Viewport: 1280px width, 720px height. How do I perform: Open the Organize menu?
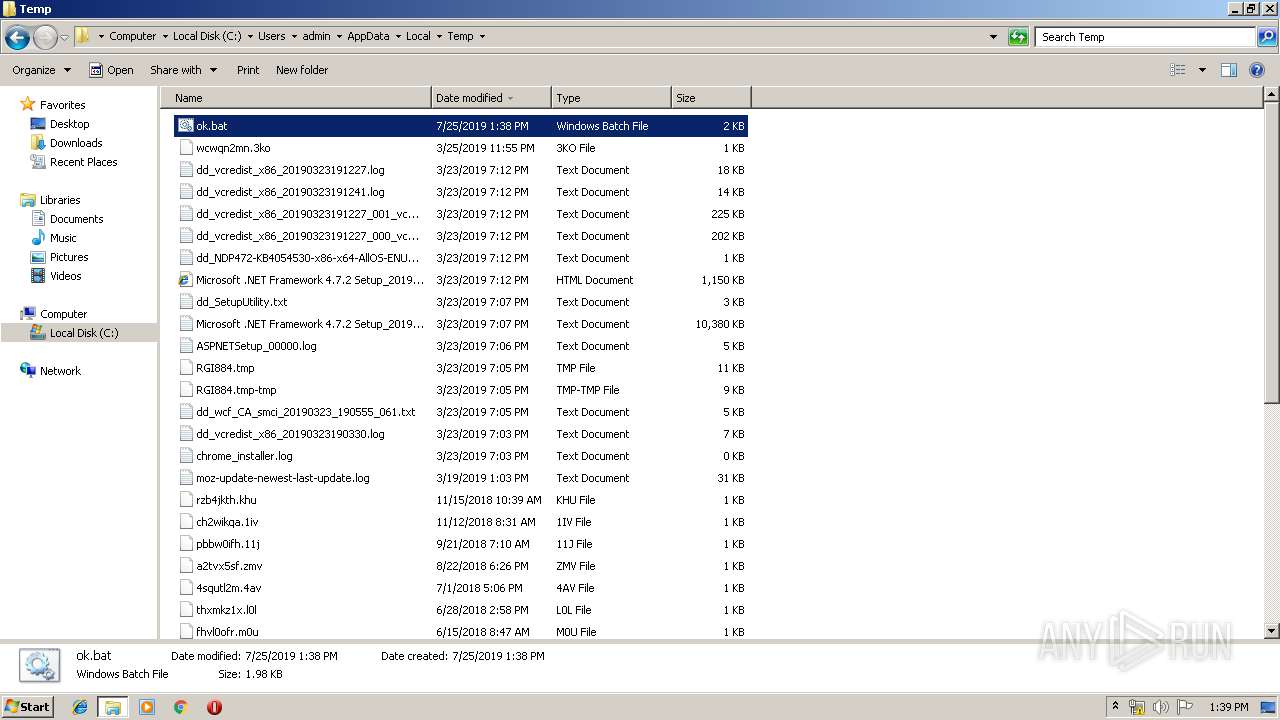[x=41, y=70]
